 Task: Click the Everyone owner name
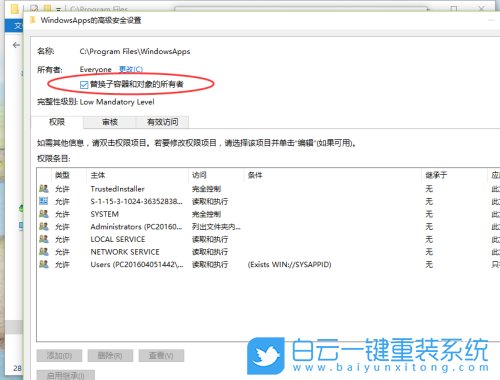tap(95, 69)
